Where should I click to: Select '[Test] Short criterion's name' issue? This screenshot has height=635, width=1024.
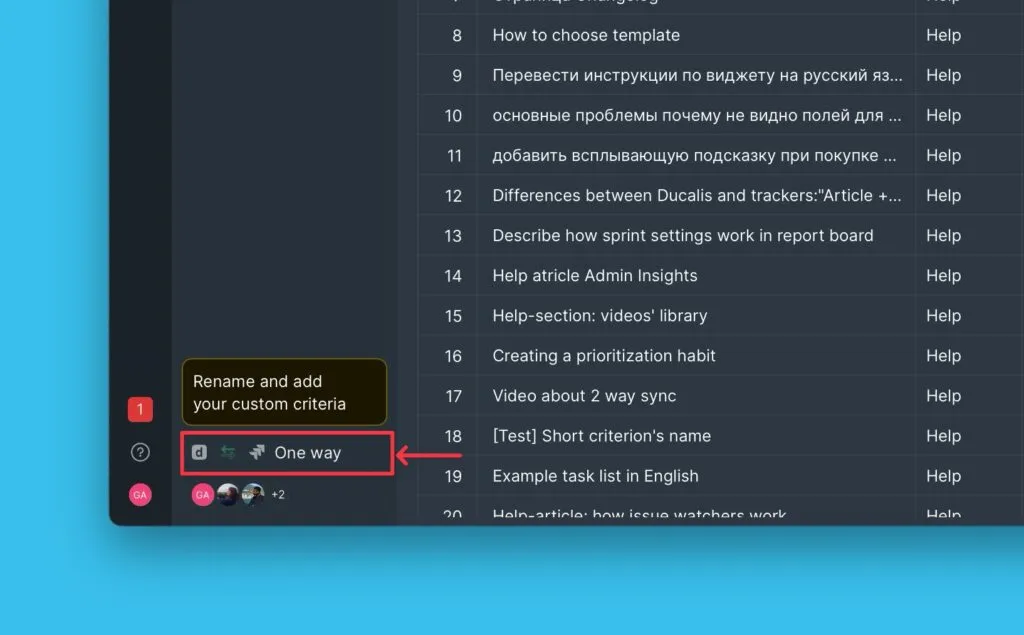click(602, 436)
